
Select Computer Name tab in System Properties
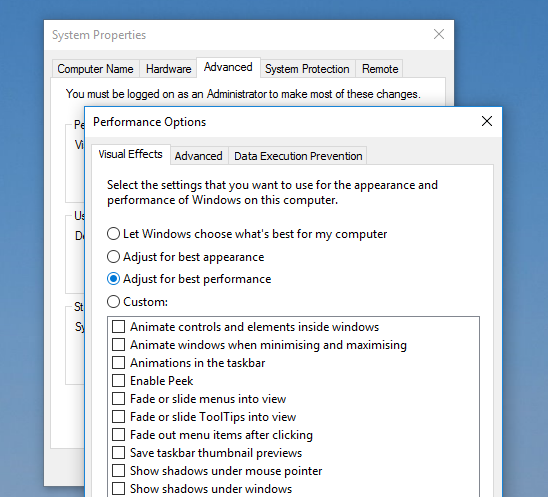tap(95, 69)
